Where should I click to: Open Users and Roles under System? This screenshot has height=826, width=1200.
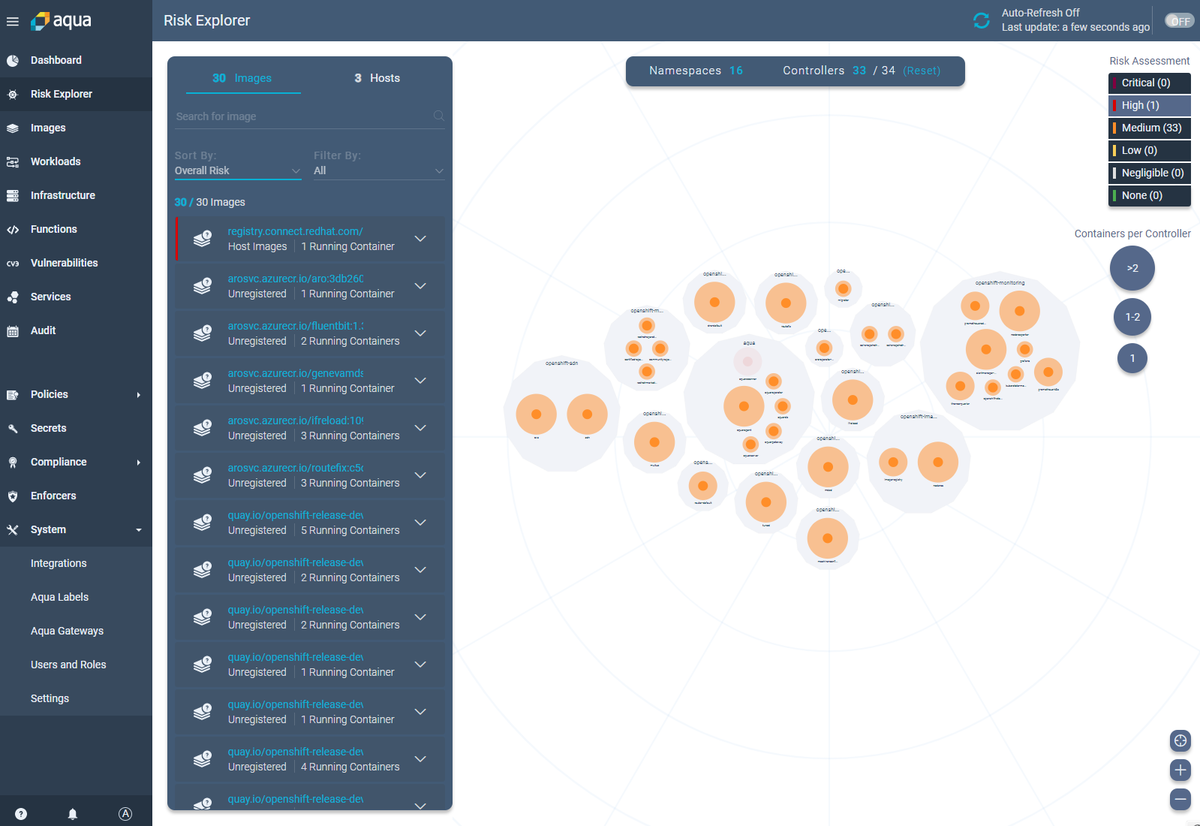(68, 665)
